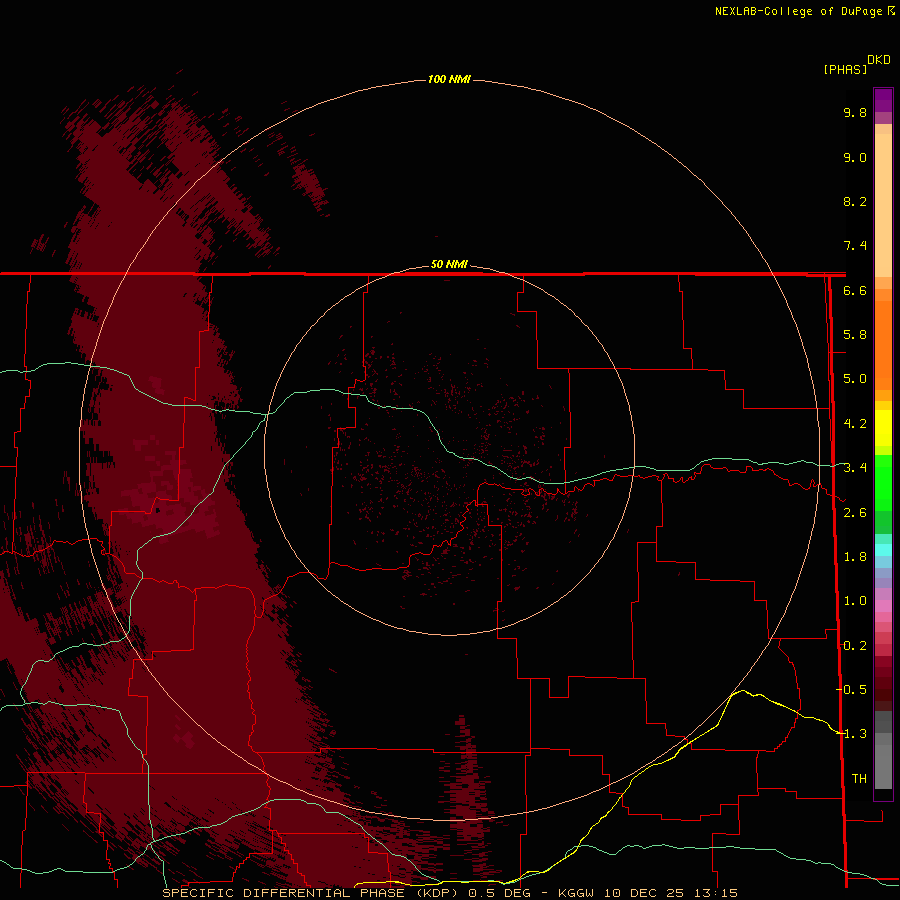Click the 1.8 value on the color scale

click(855, 557)
